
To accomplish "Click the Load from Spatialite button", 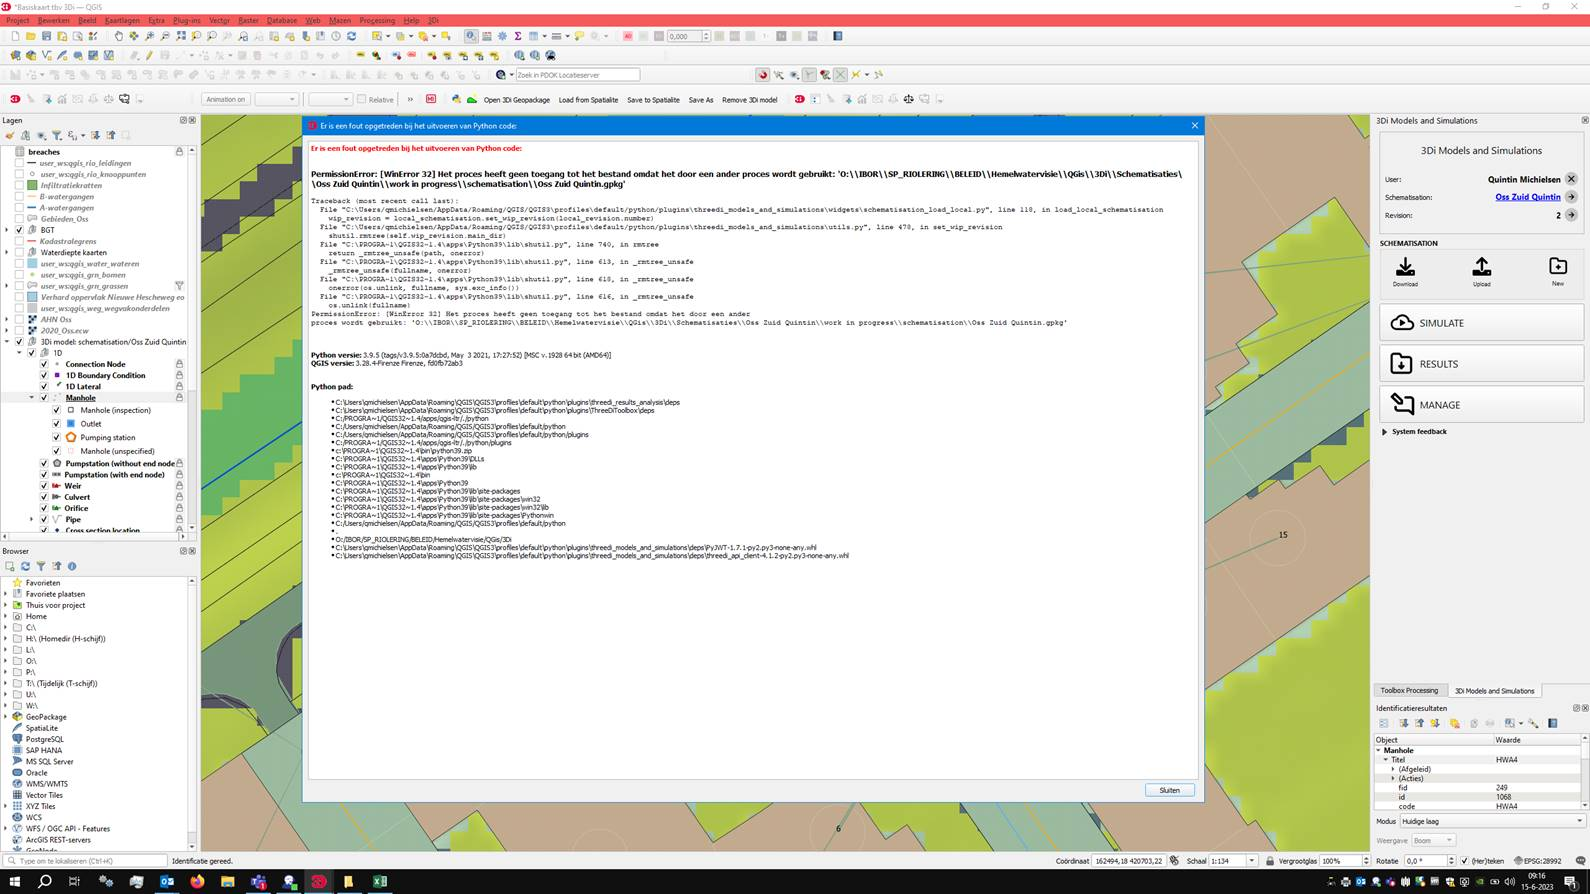I will pyautogui.click(x=588, y=100).
